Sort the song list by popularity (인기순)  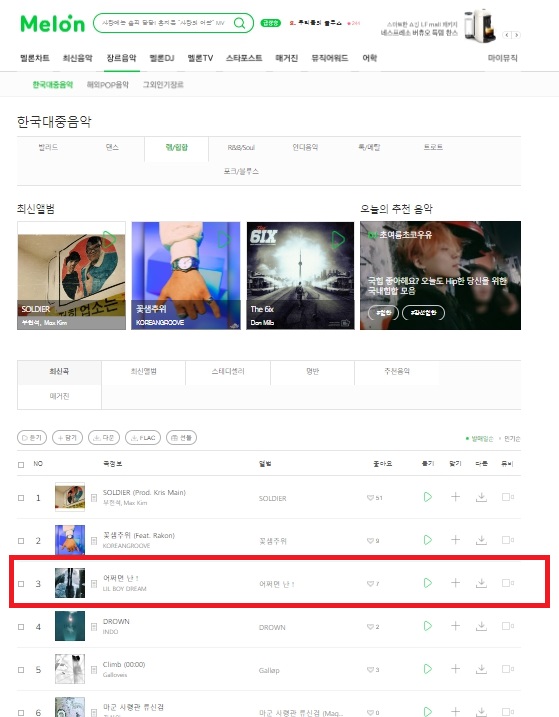pos(511,439)
